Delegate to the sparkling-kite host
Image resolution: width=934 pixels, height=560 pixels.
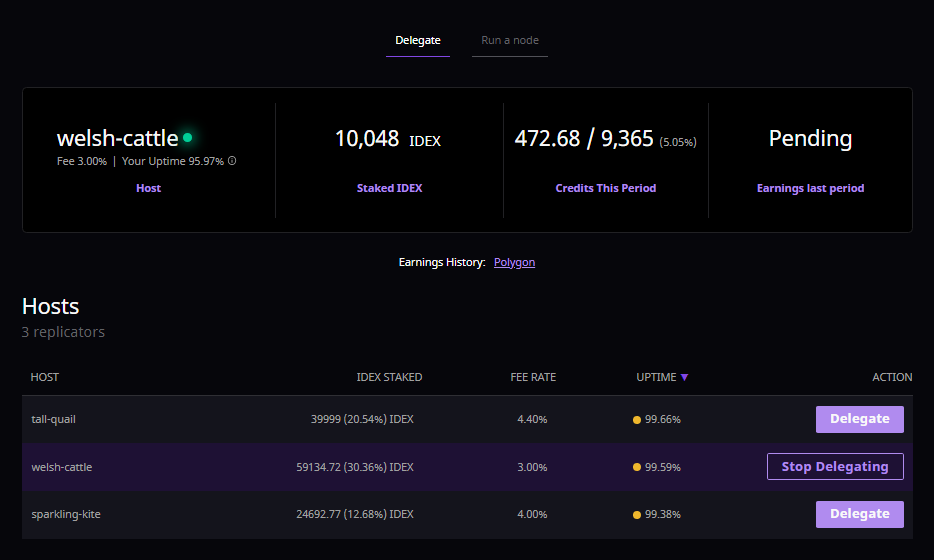pos(860,514)
